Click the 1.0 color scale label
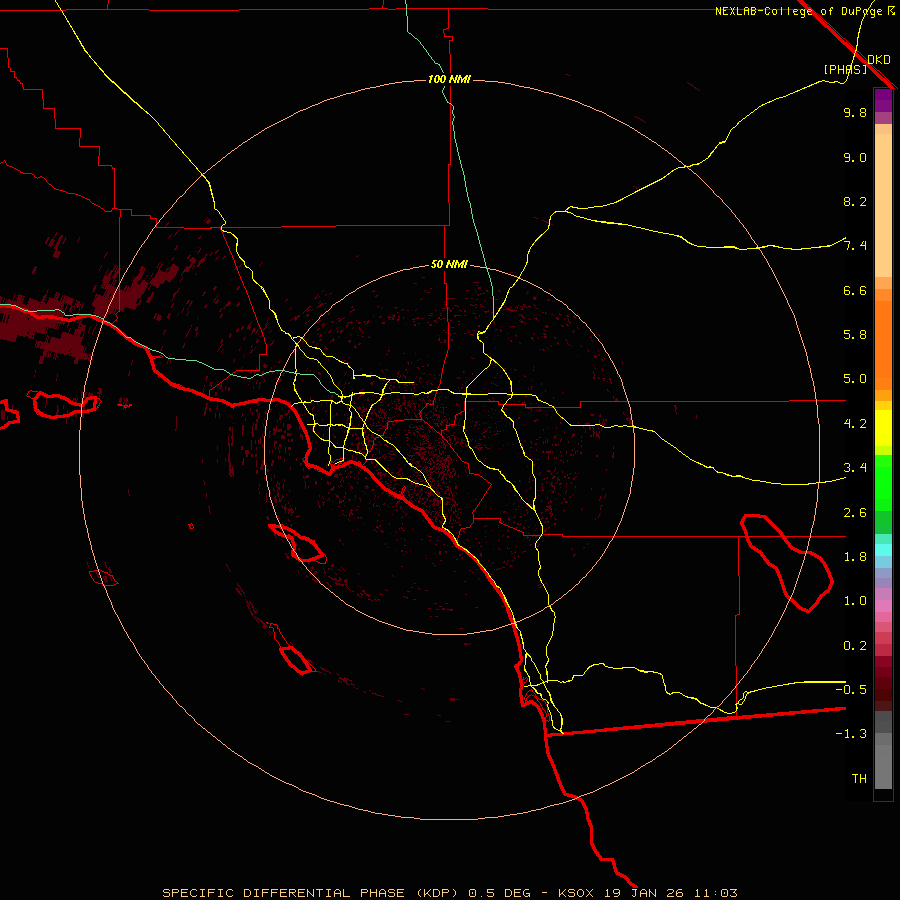The height and width of the screenshot is (900, 900). click(x=855, y=601)
